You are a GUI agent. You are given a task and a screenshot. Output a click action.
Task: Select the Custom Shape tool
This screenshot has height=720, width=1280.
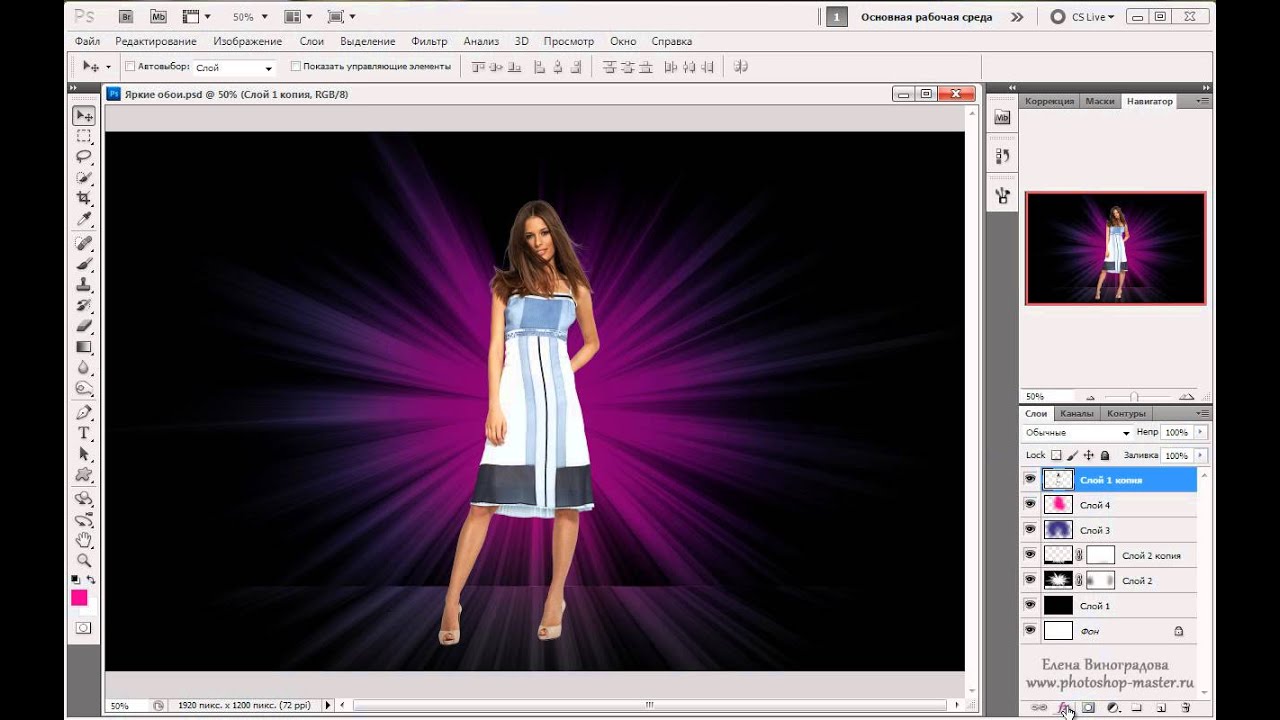click(x=84, y=474)
